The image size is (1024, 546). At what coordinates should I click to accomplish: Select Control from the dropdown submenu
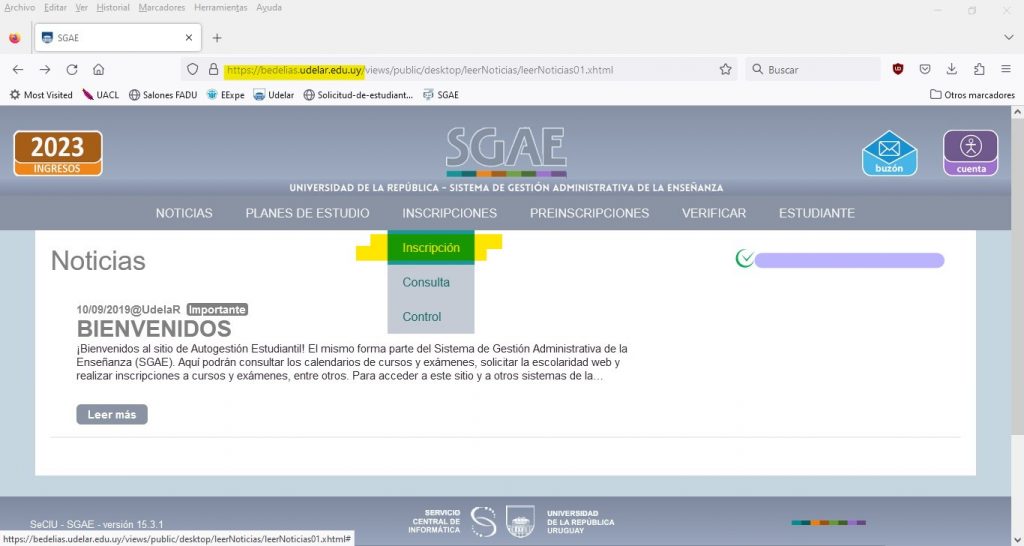pyautogui.click(x=431, y=316)
